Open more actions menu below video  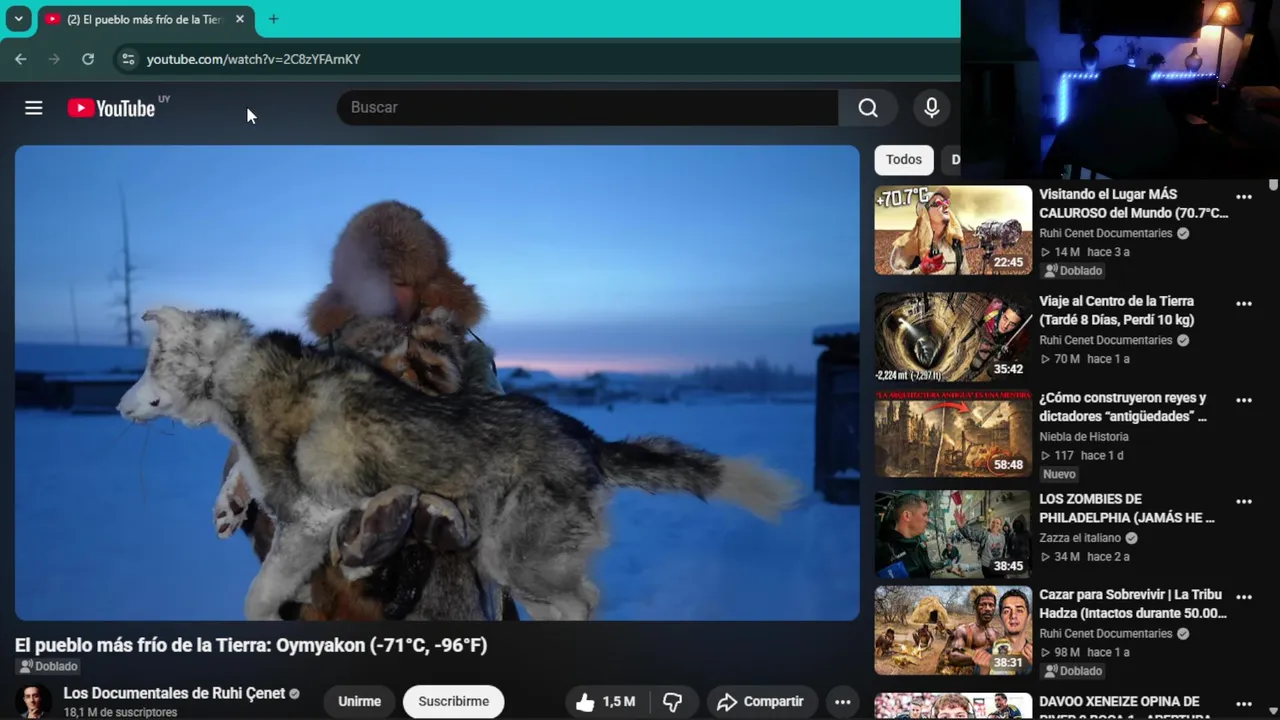[x=843, y=702]
